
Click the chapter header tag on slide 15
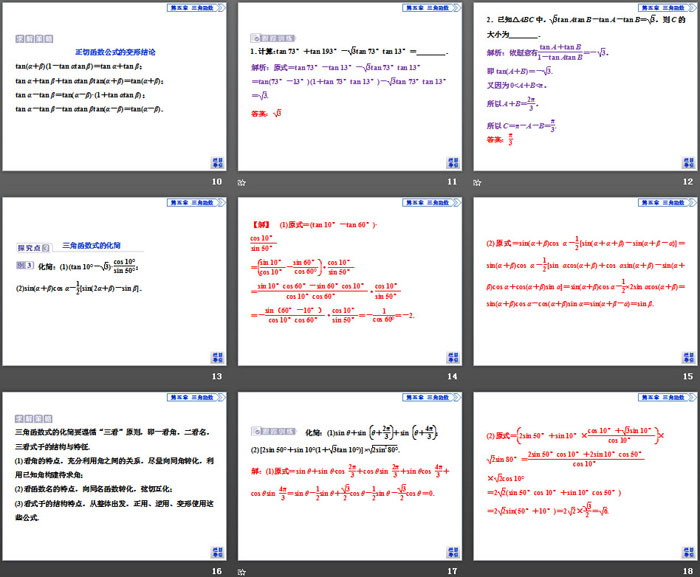(x=667, y=202)
